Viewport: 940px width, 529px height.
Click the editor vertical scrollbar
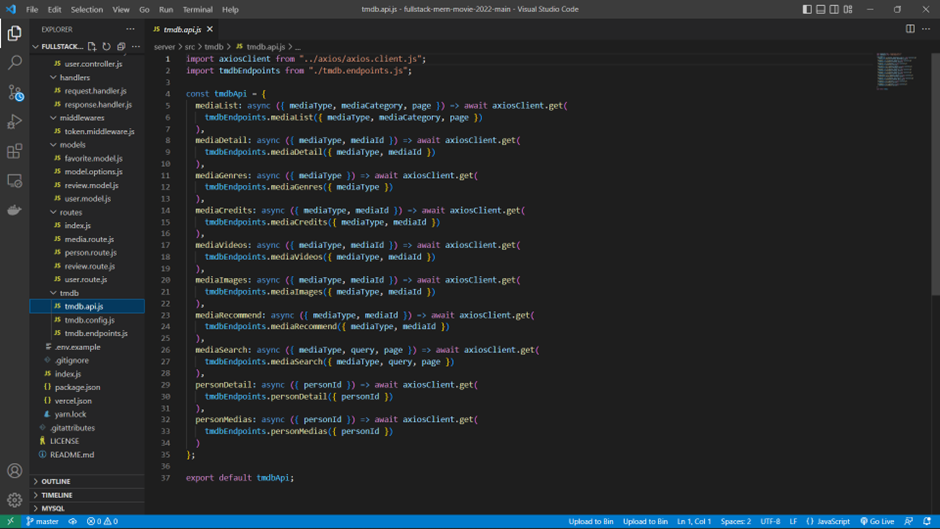pyautogui.click(x=935, y=174)
